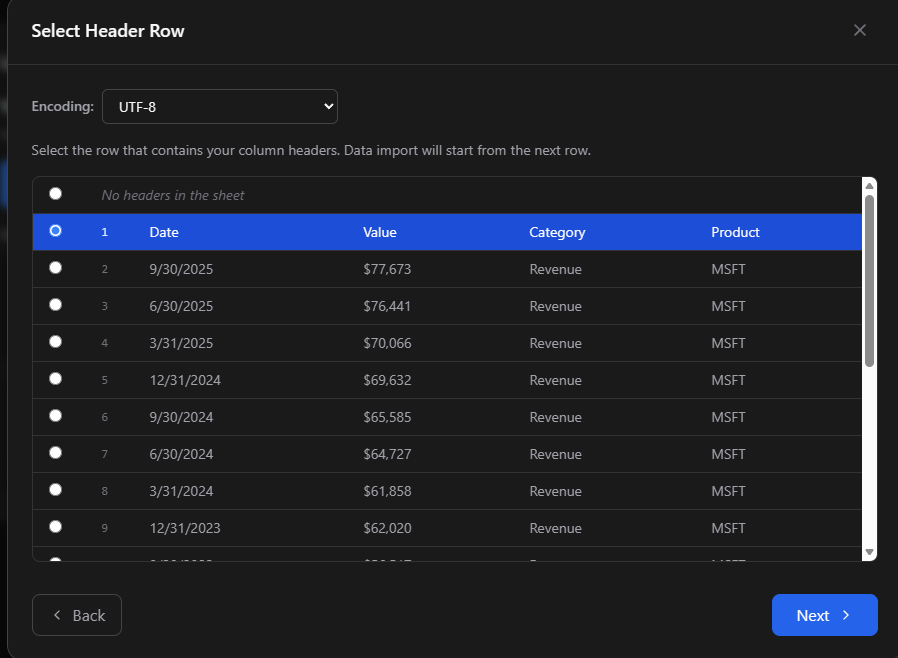
Task: Click scrollbar down arrow in table
Action: [x=869, y=552]
